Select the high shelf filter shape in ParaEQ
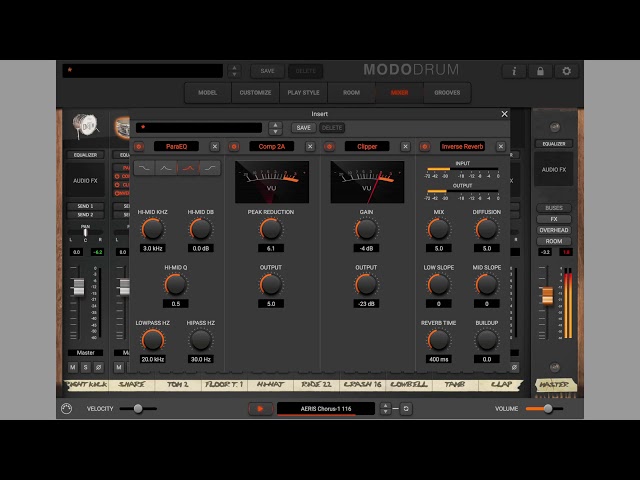Viewport: 640px width, 480px height. coord(210,168)
